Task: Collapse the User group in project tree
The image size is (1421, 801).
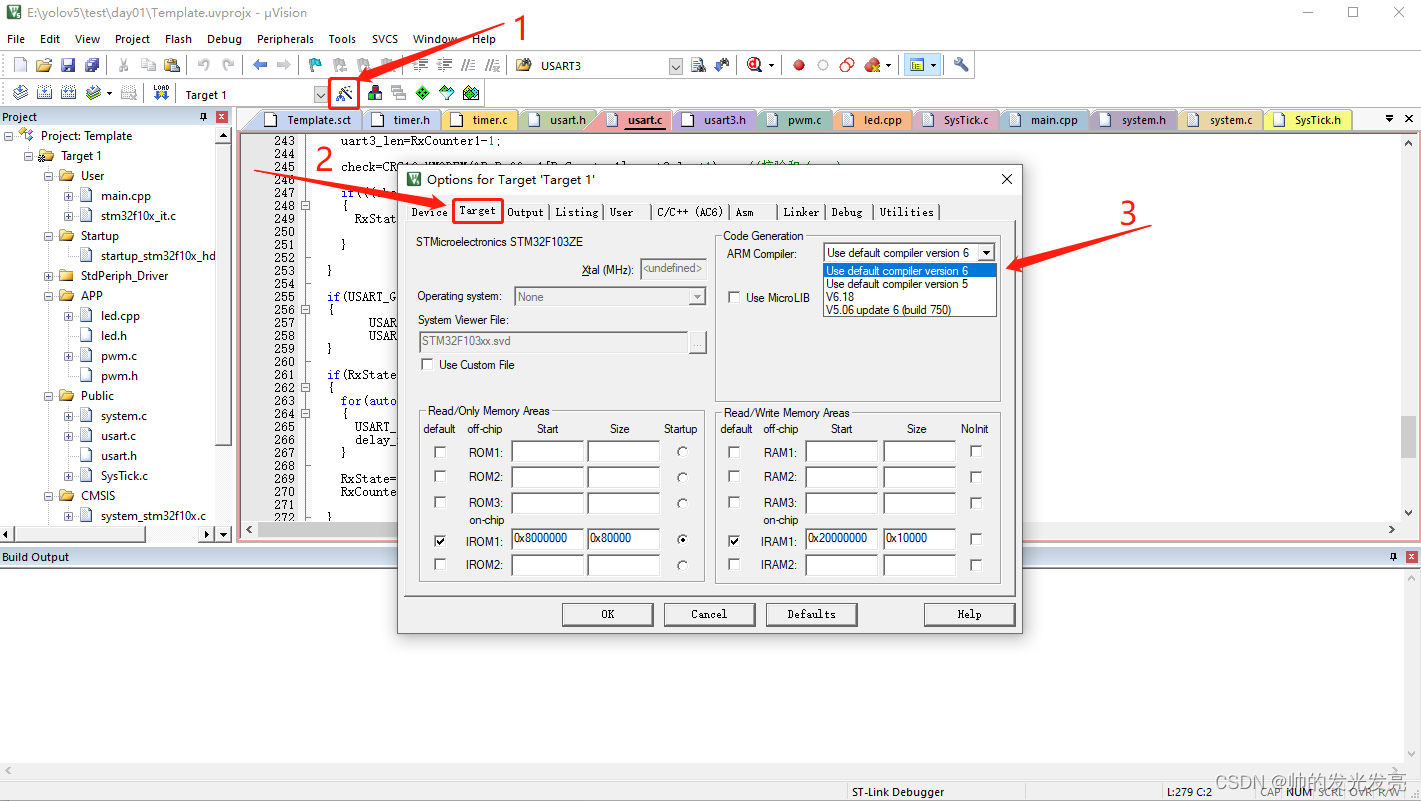Action: [x=49, y=176]
